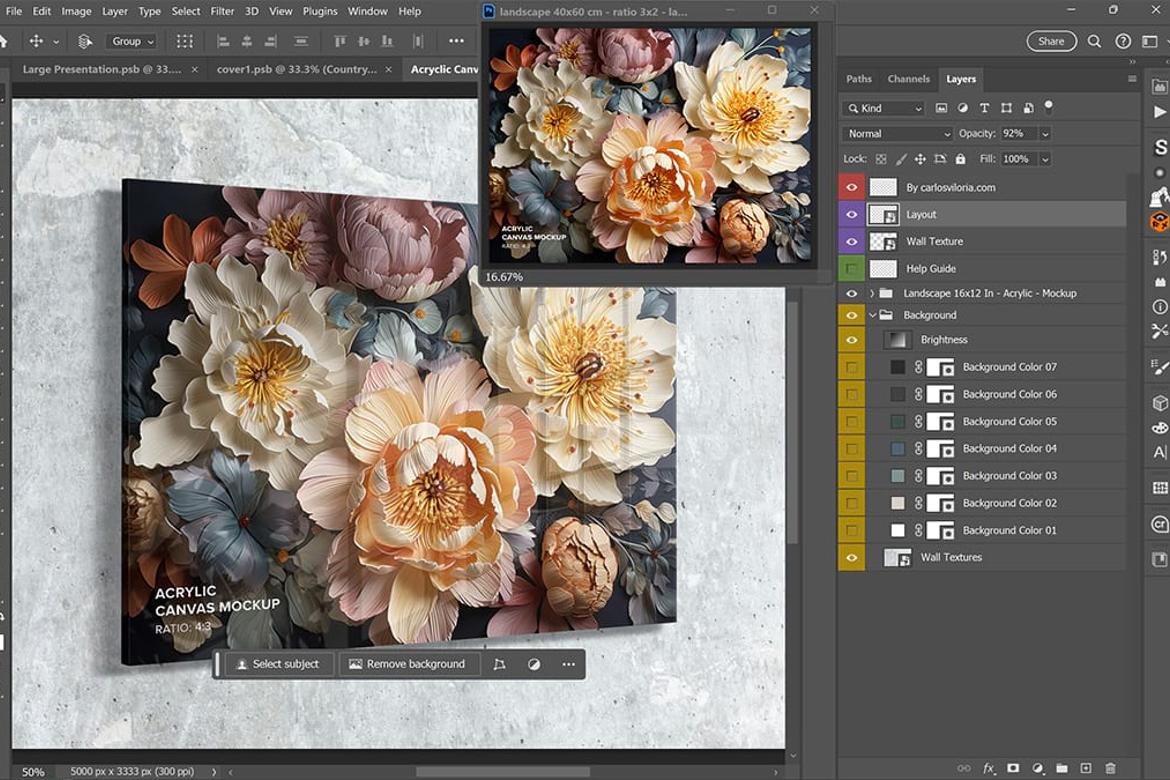Click the align left edges icon
Viewport: 1170px width, 780px height.
tap(222, 41)
